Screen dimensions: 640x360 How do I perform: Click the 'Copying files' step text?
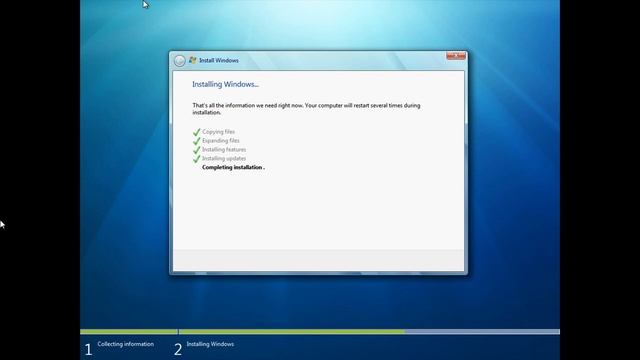pos(218,132)
